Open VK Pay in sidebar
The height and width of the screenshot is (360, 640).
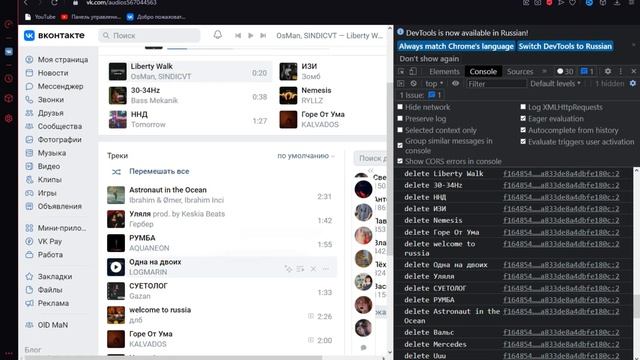(x=43, y=242)
